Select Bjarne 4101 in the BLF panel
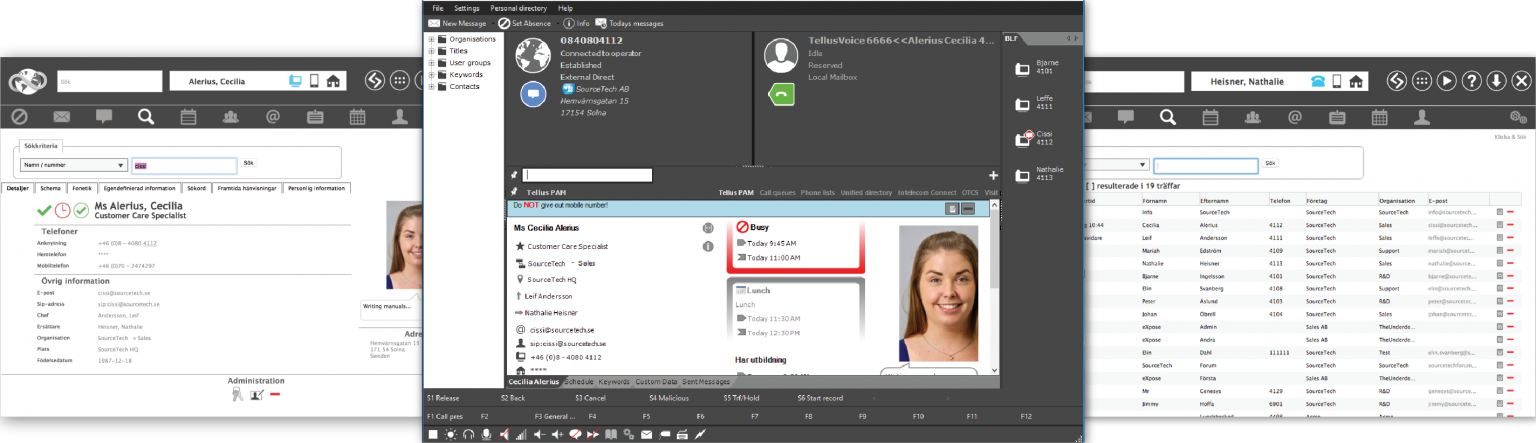 [1038, 67]
